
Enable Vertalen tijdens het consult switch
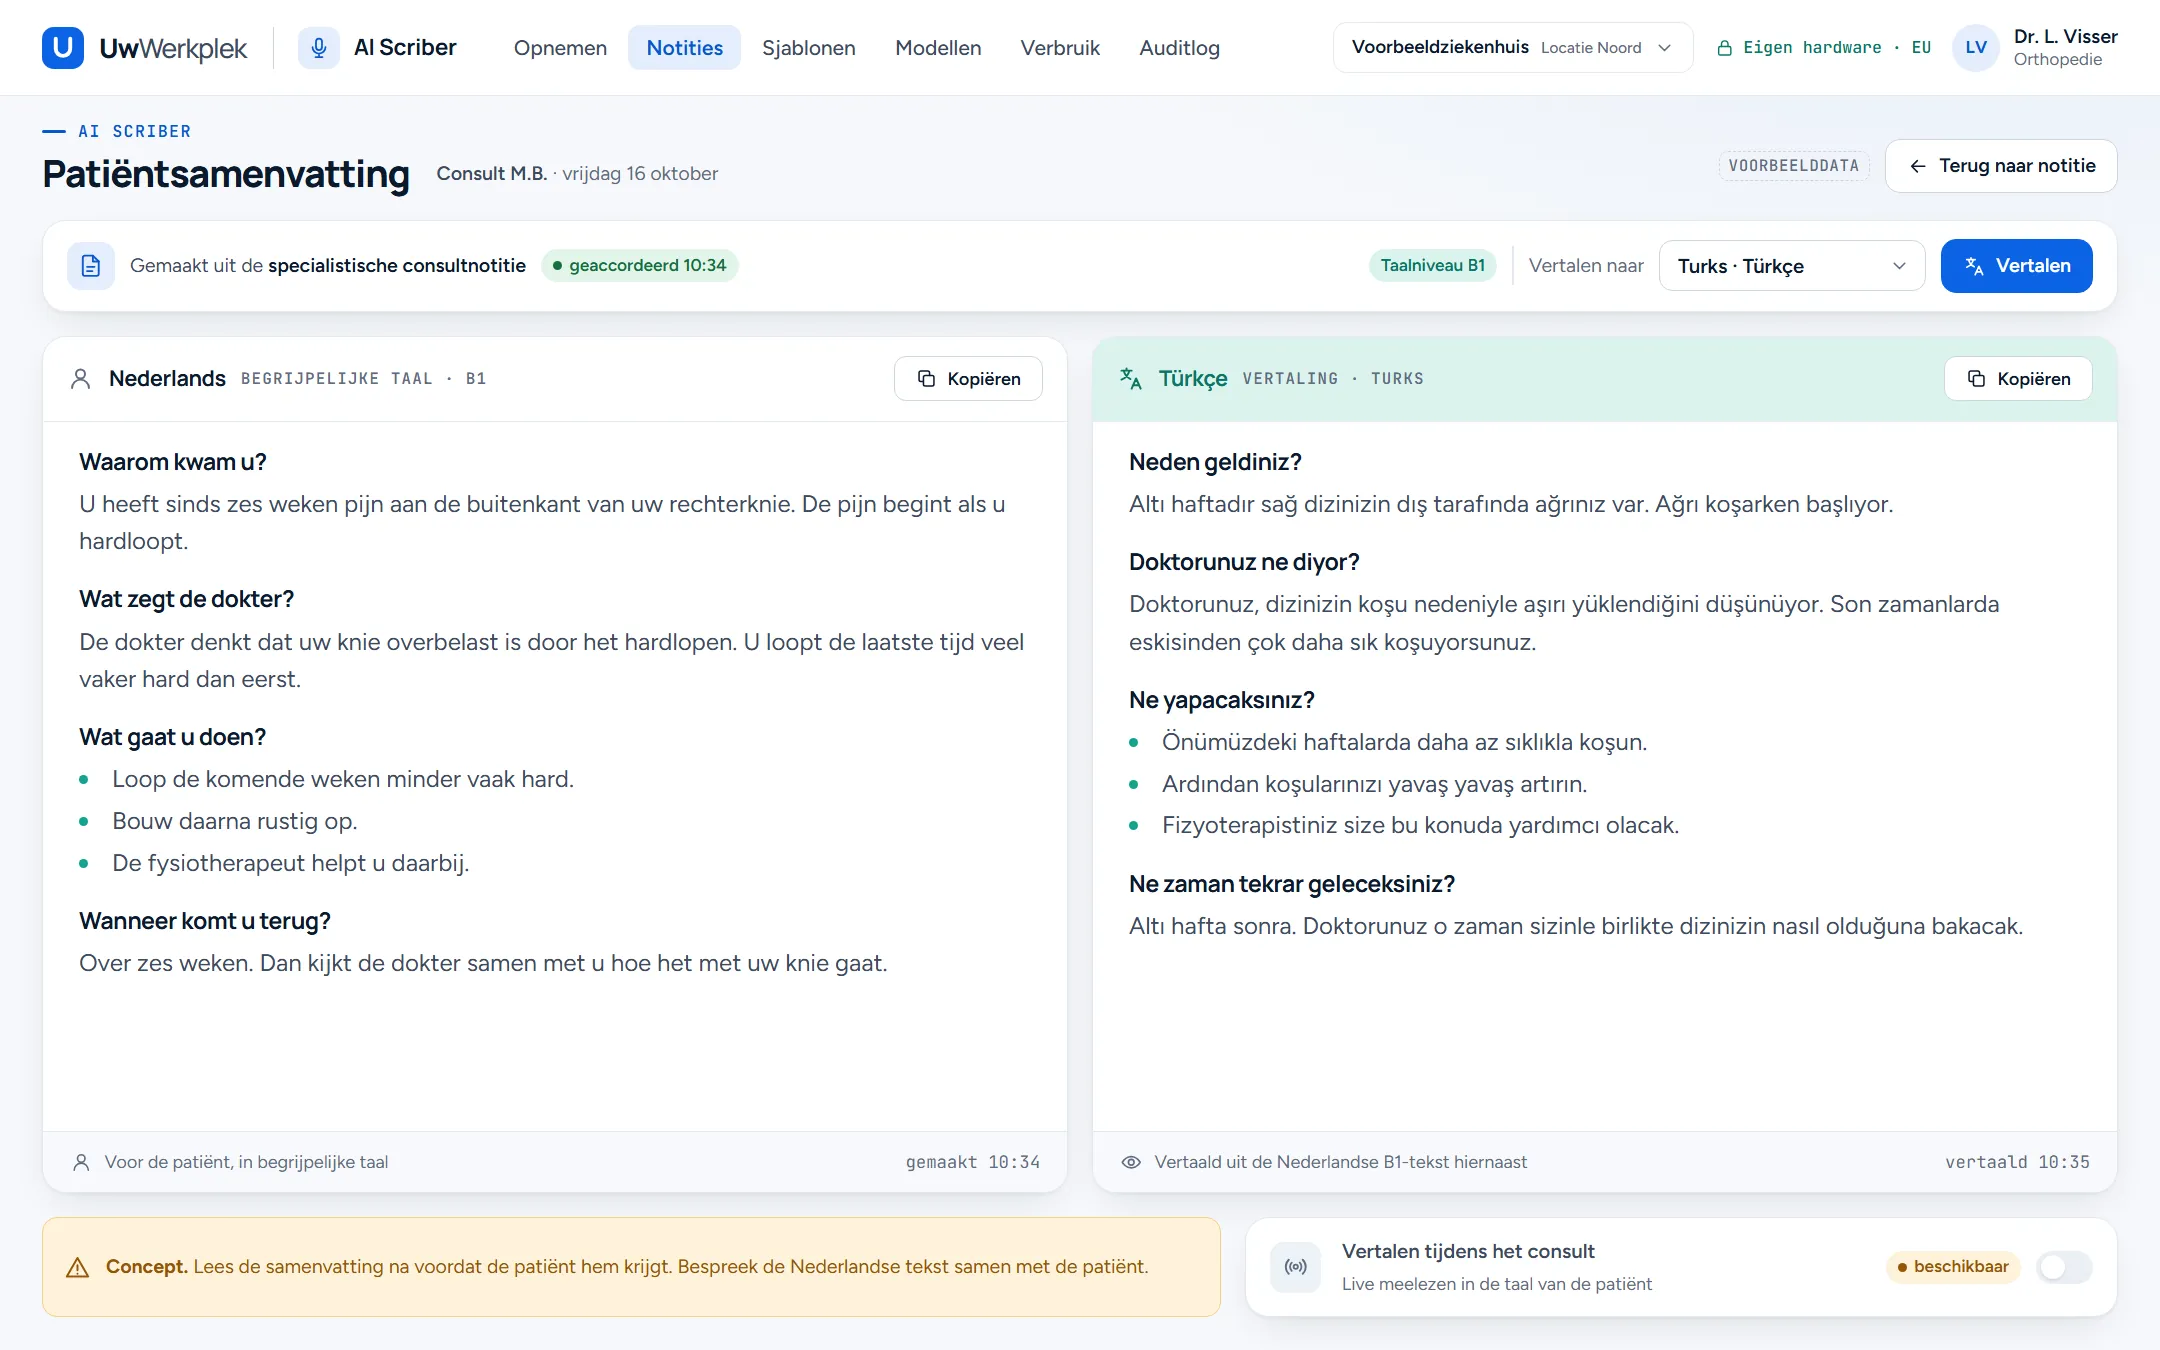[2065, 1267]
